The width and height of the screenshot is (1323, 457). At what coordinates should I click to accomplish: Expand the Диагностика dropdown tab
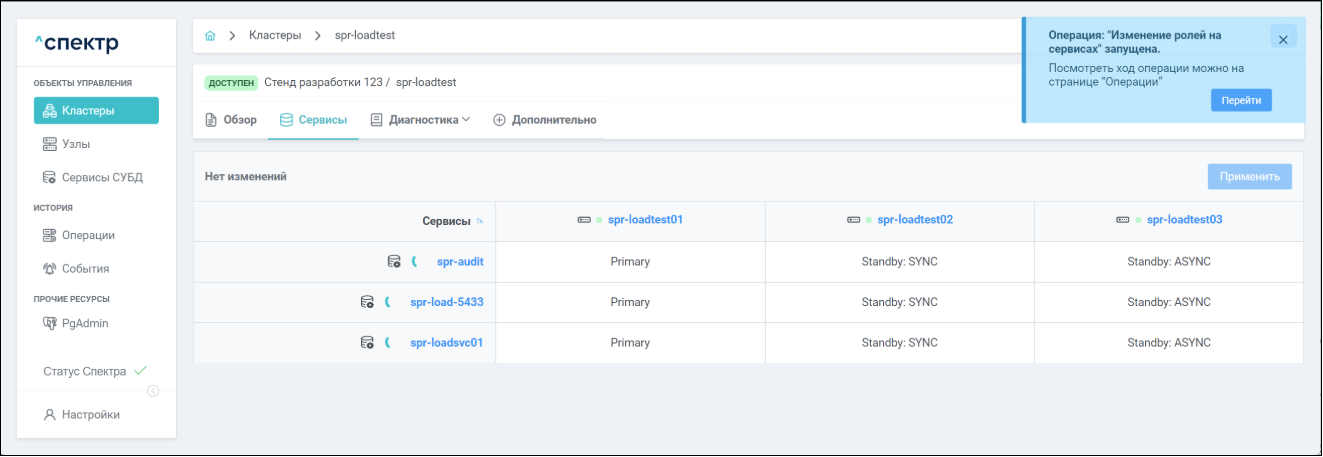[x=420, y=120]
